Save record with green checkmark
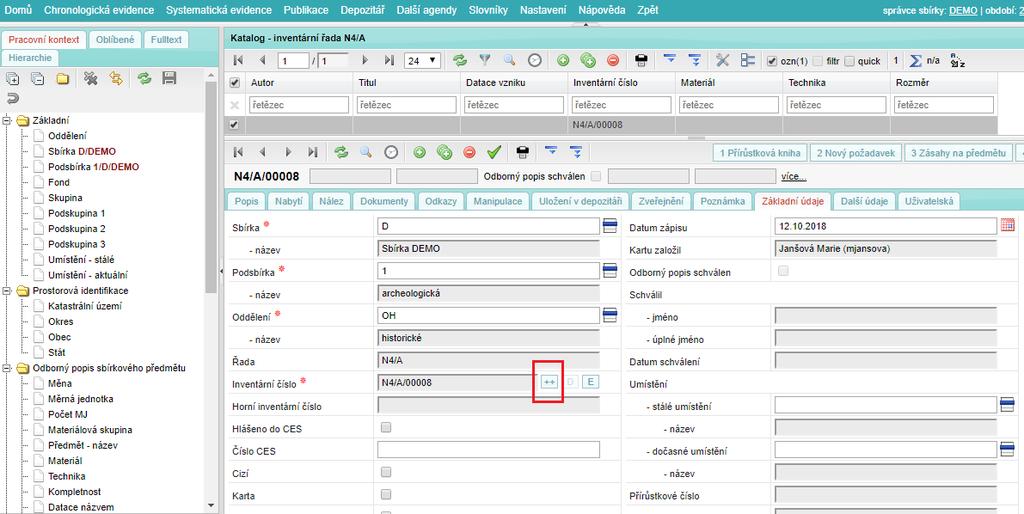The width and height of the screenshot is (1024, 514). 494,152
